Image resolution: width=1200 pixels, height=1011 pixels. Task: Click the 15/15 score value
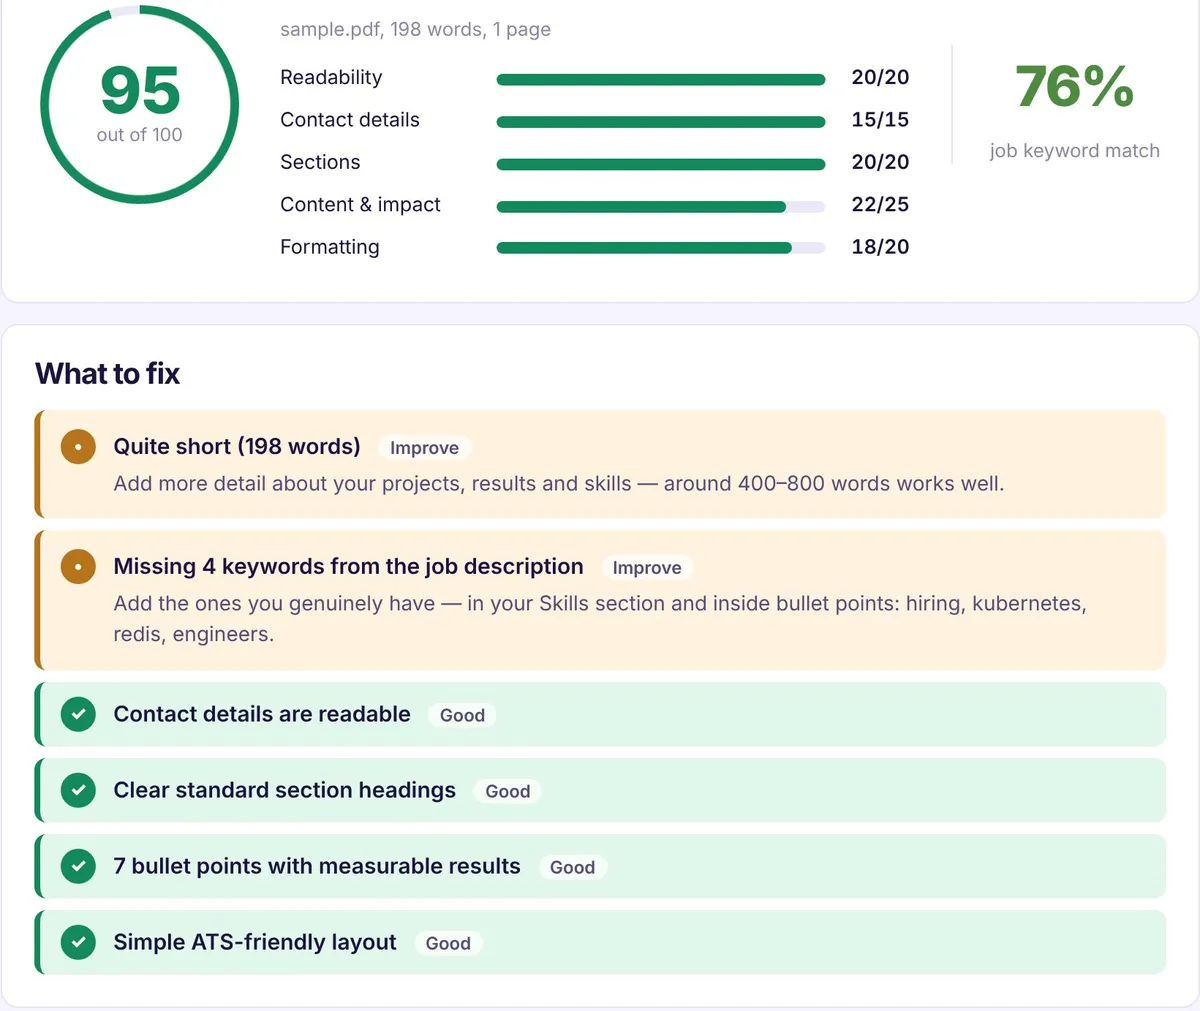coord(880,120)
